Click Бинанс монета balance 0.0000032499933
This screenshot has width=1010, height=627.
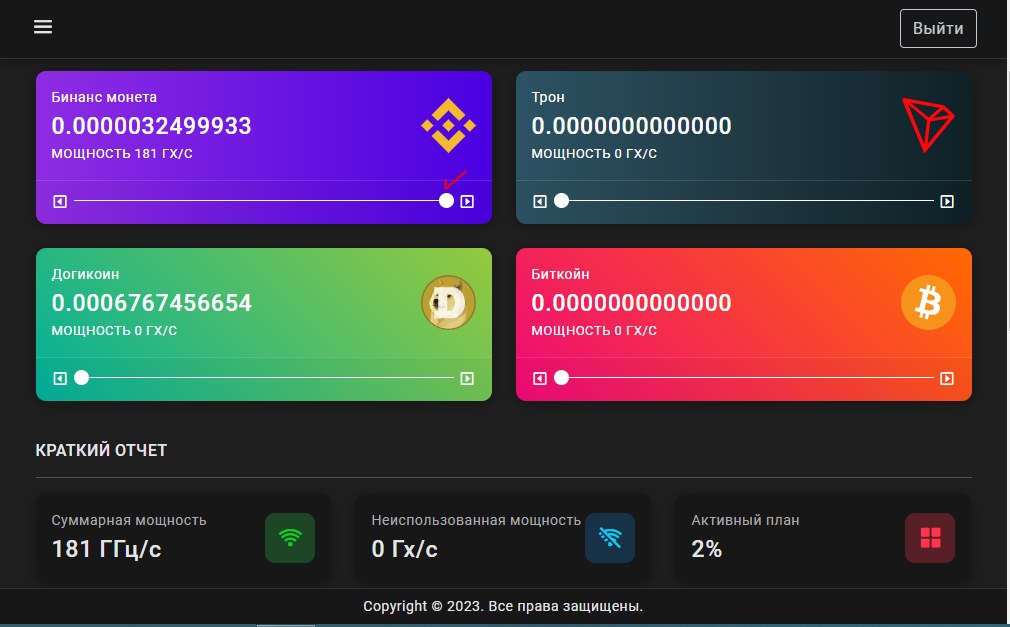pyautogui.click(x=151, y=126)
